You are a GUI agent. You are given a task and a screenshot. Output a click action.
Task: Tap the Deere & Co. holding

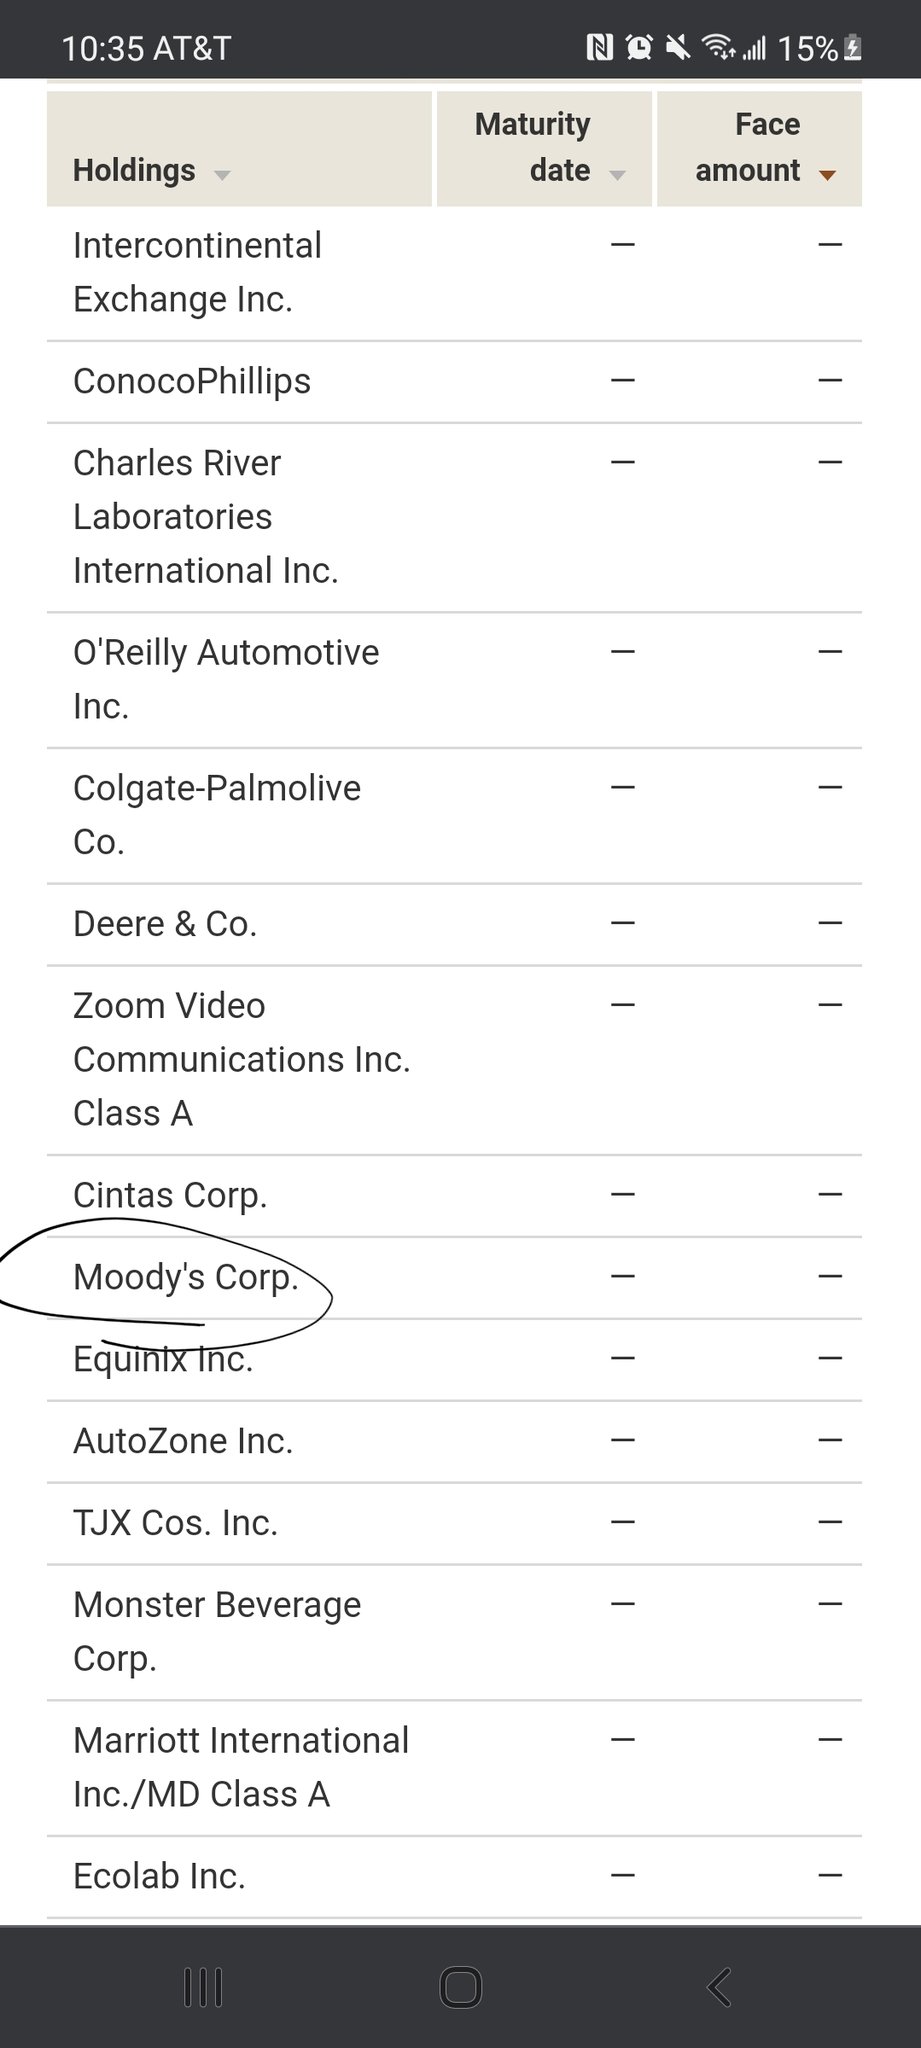pyautogui.click(x=165, y=924)
